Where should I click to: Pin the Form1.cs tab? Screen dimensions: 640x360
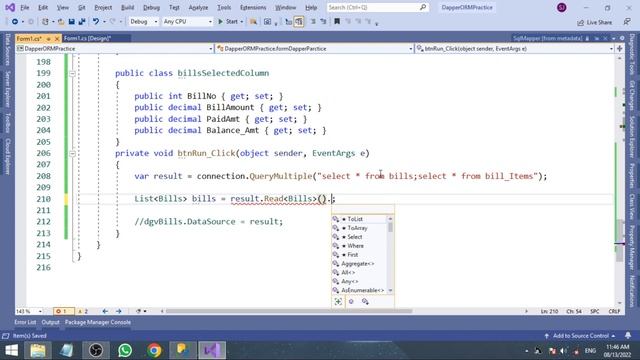[x=48, y=38]
